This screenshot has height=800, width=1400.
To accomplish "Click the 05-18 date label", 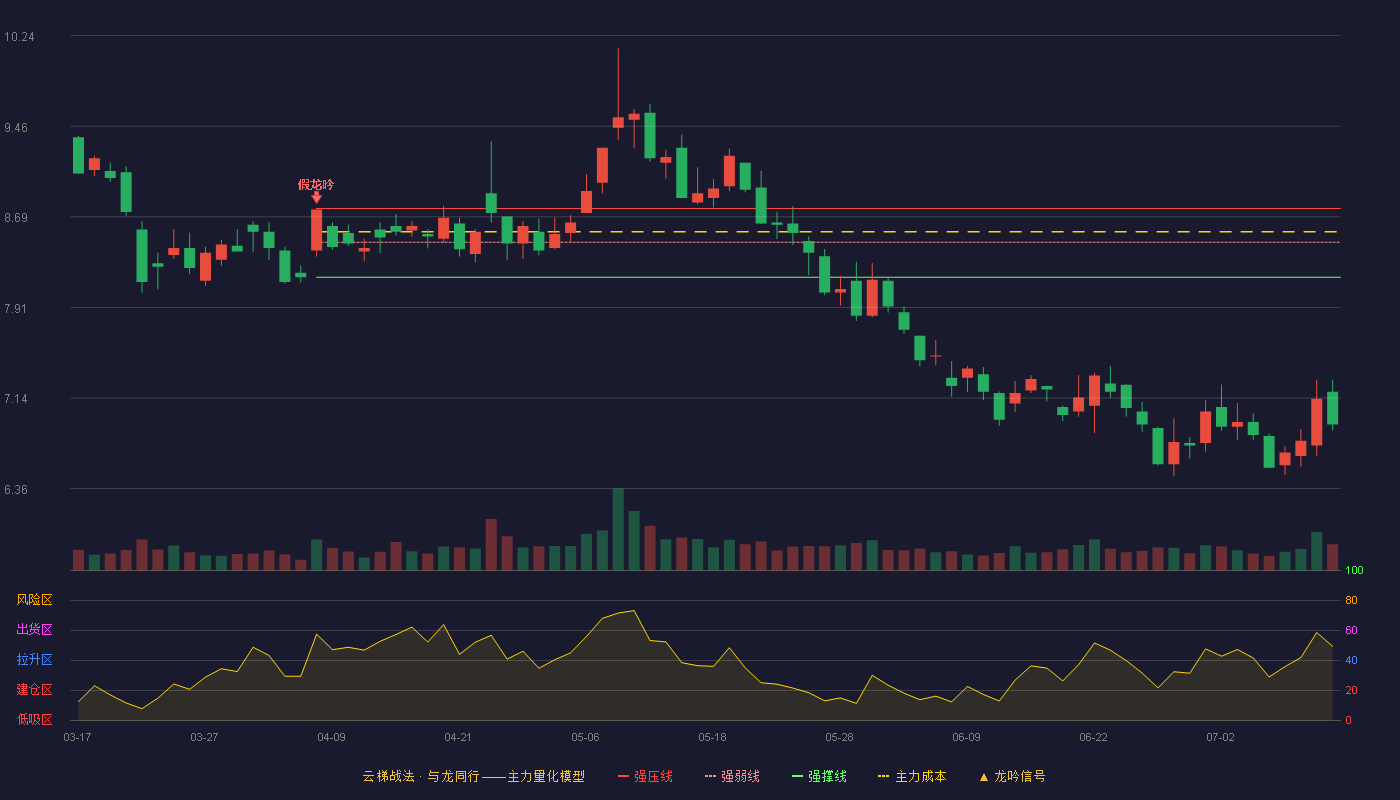I will coord(712,737).
